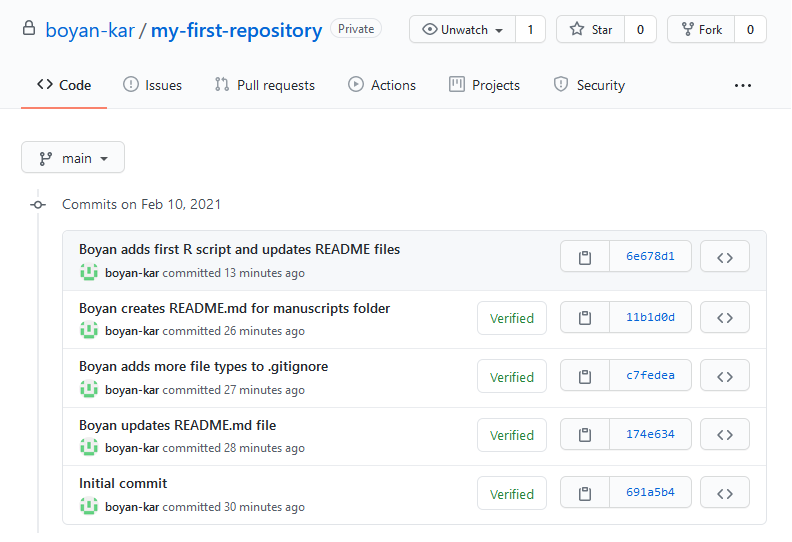Screen dimensions: 792x542
Task: Switch to the Issues tab
Action: click(153, 85)
